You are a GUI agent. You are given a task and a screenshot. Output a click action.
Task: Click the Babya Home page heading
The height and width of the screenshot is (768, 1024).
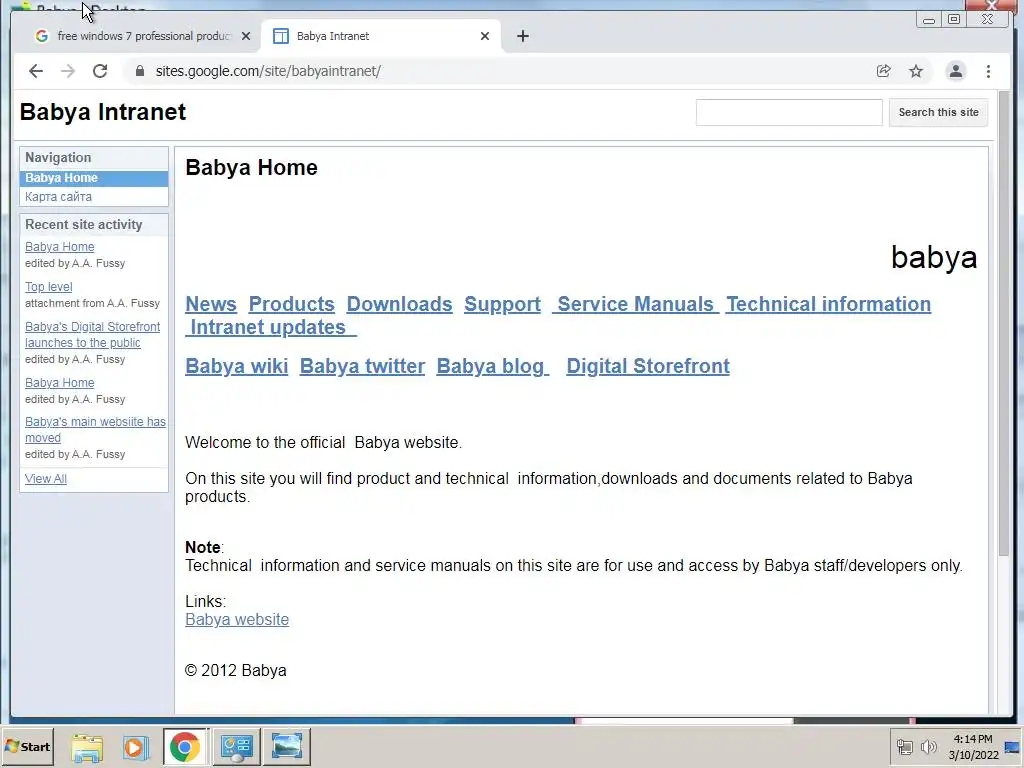[x=251, y=168]
